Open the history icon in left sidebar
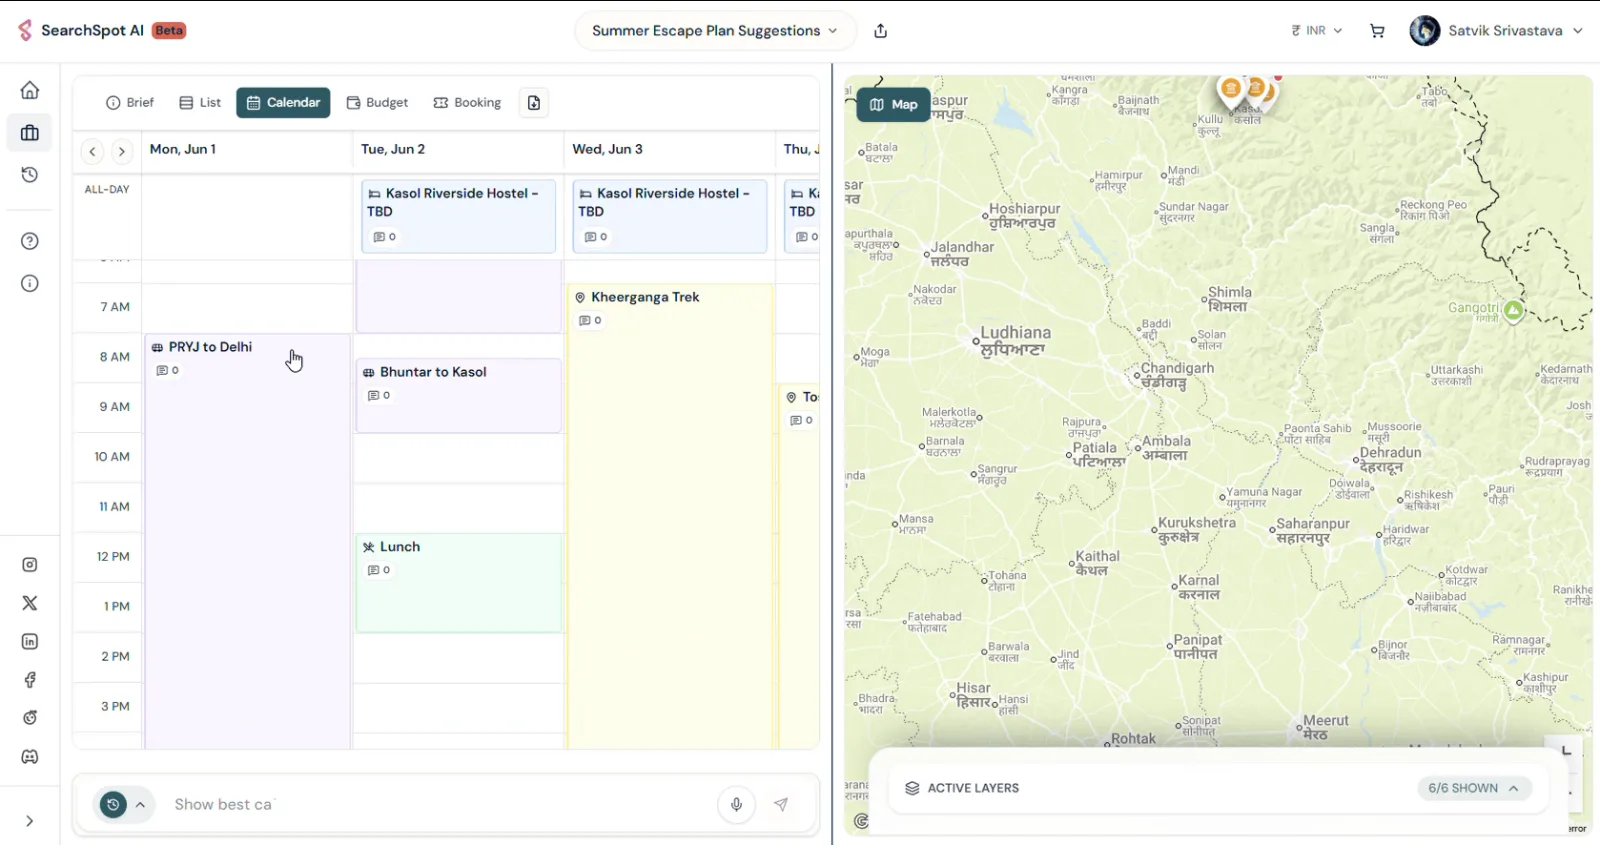 tap(30, 175)
